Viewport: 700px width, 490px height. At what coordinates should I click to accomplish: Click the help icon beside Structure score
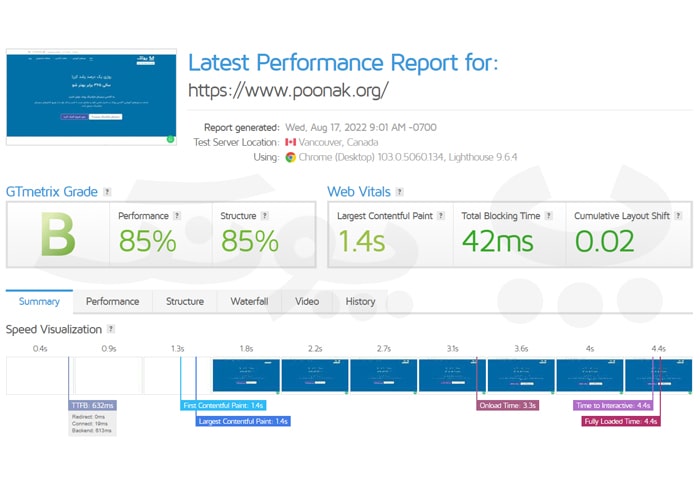coord(265,216)
